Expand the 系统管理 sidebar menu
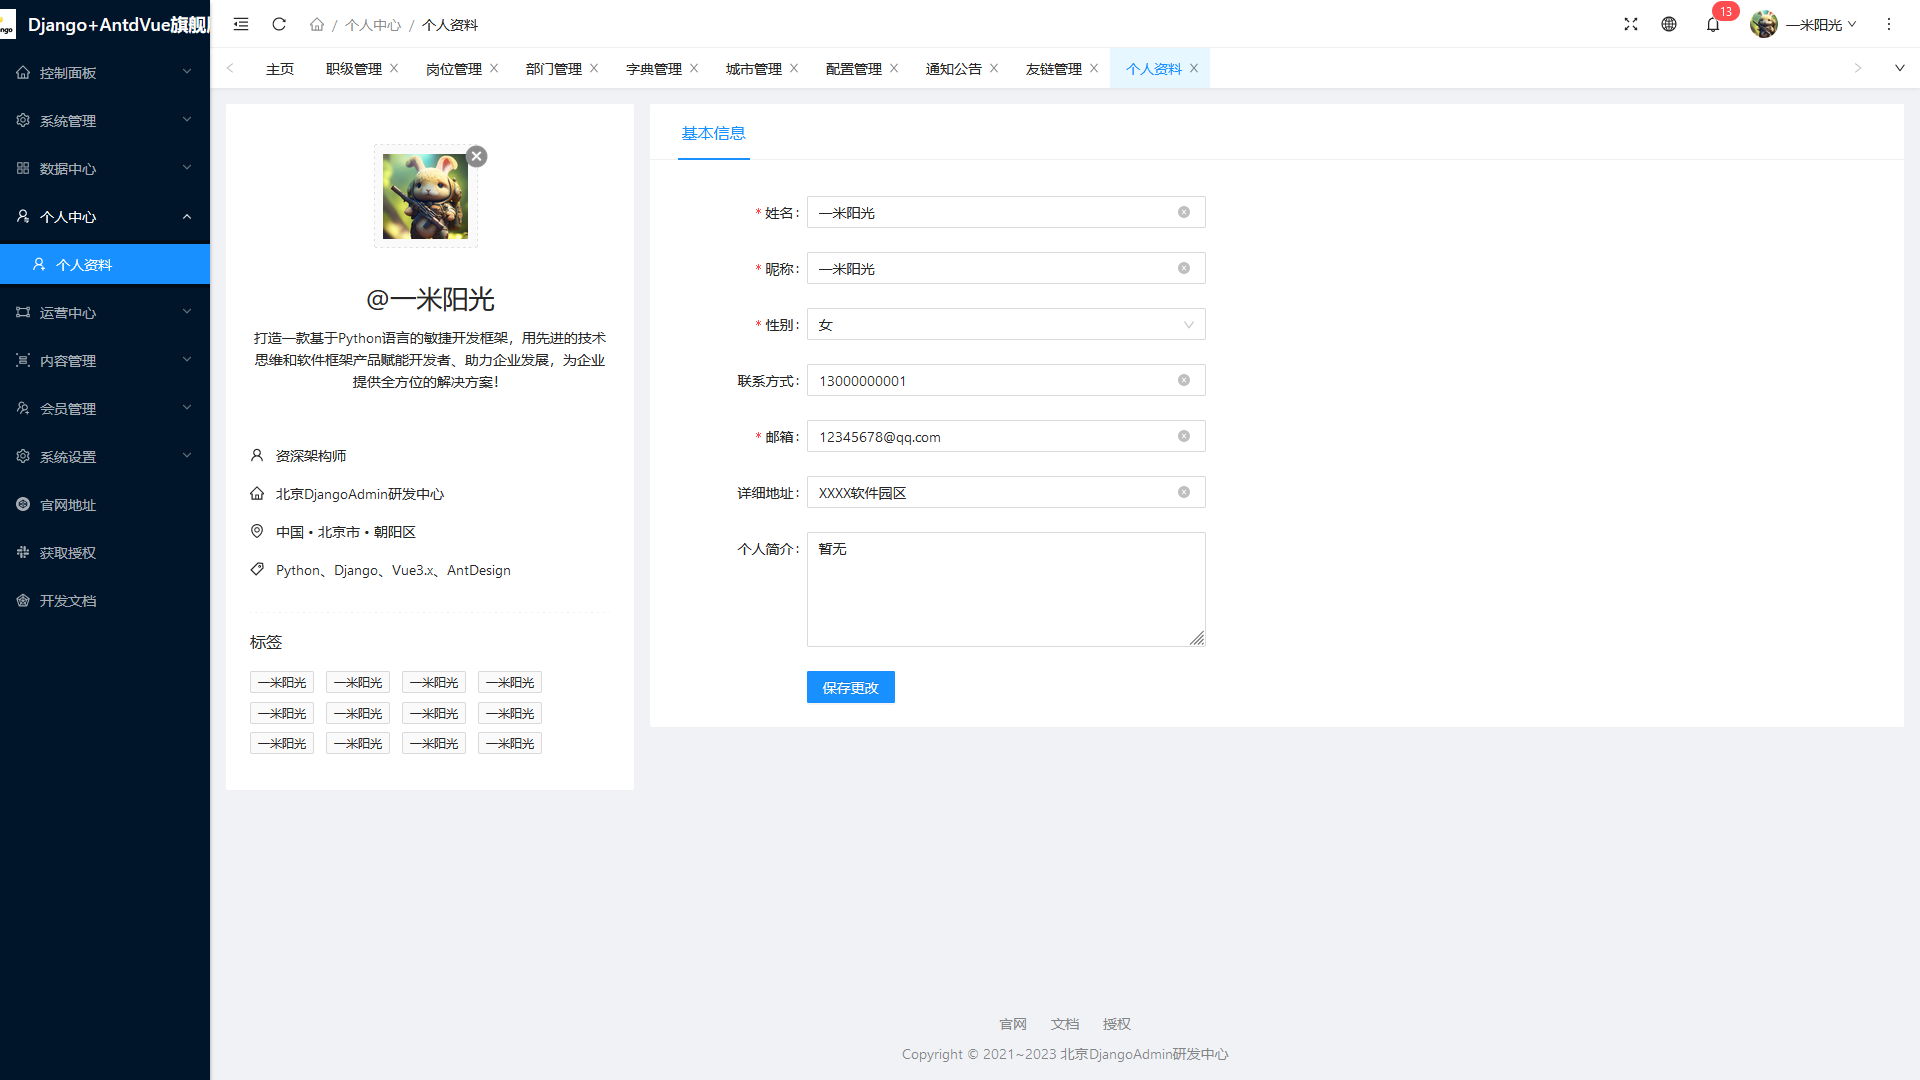This screenshot has width=1920, height=1080. click(x=105, y=120)
